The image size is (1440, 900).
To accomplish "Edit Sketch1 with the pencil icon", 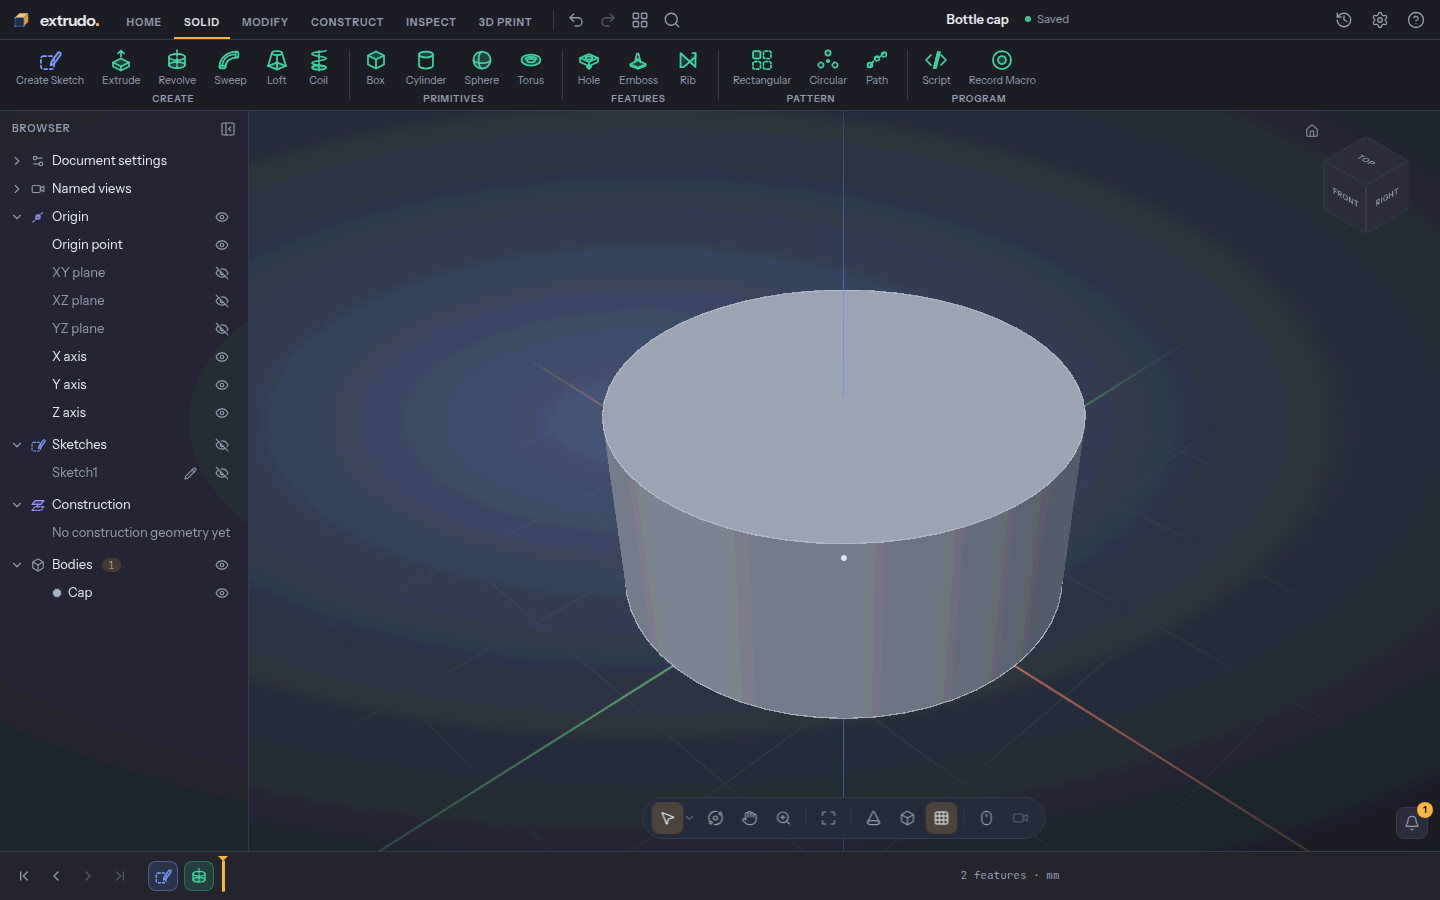I will (x=190, y=473).
